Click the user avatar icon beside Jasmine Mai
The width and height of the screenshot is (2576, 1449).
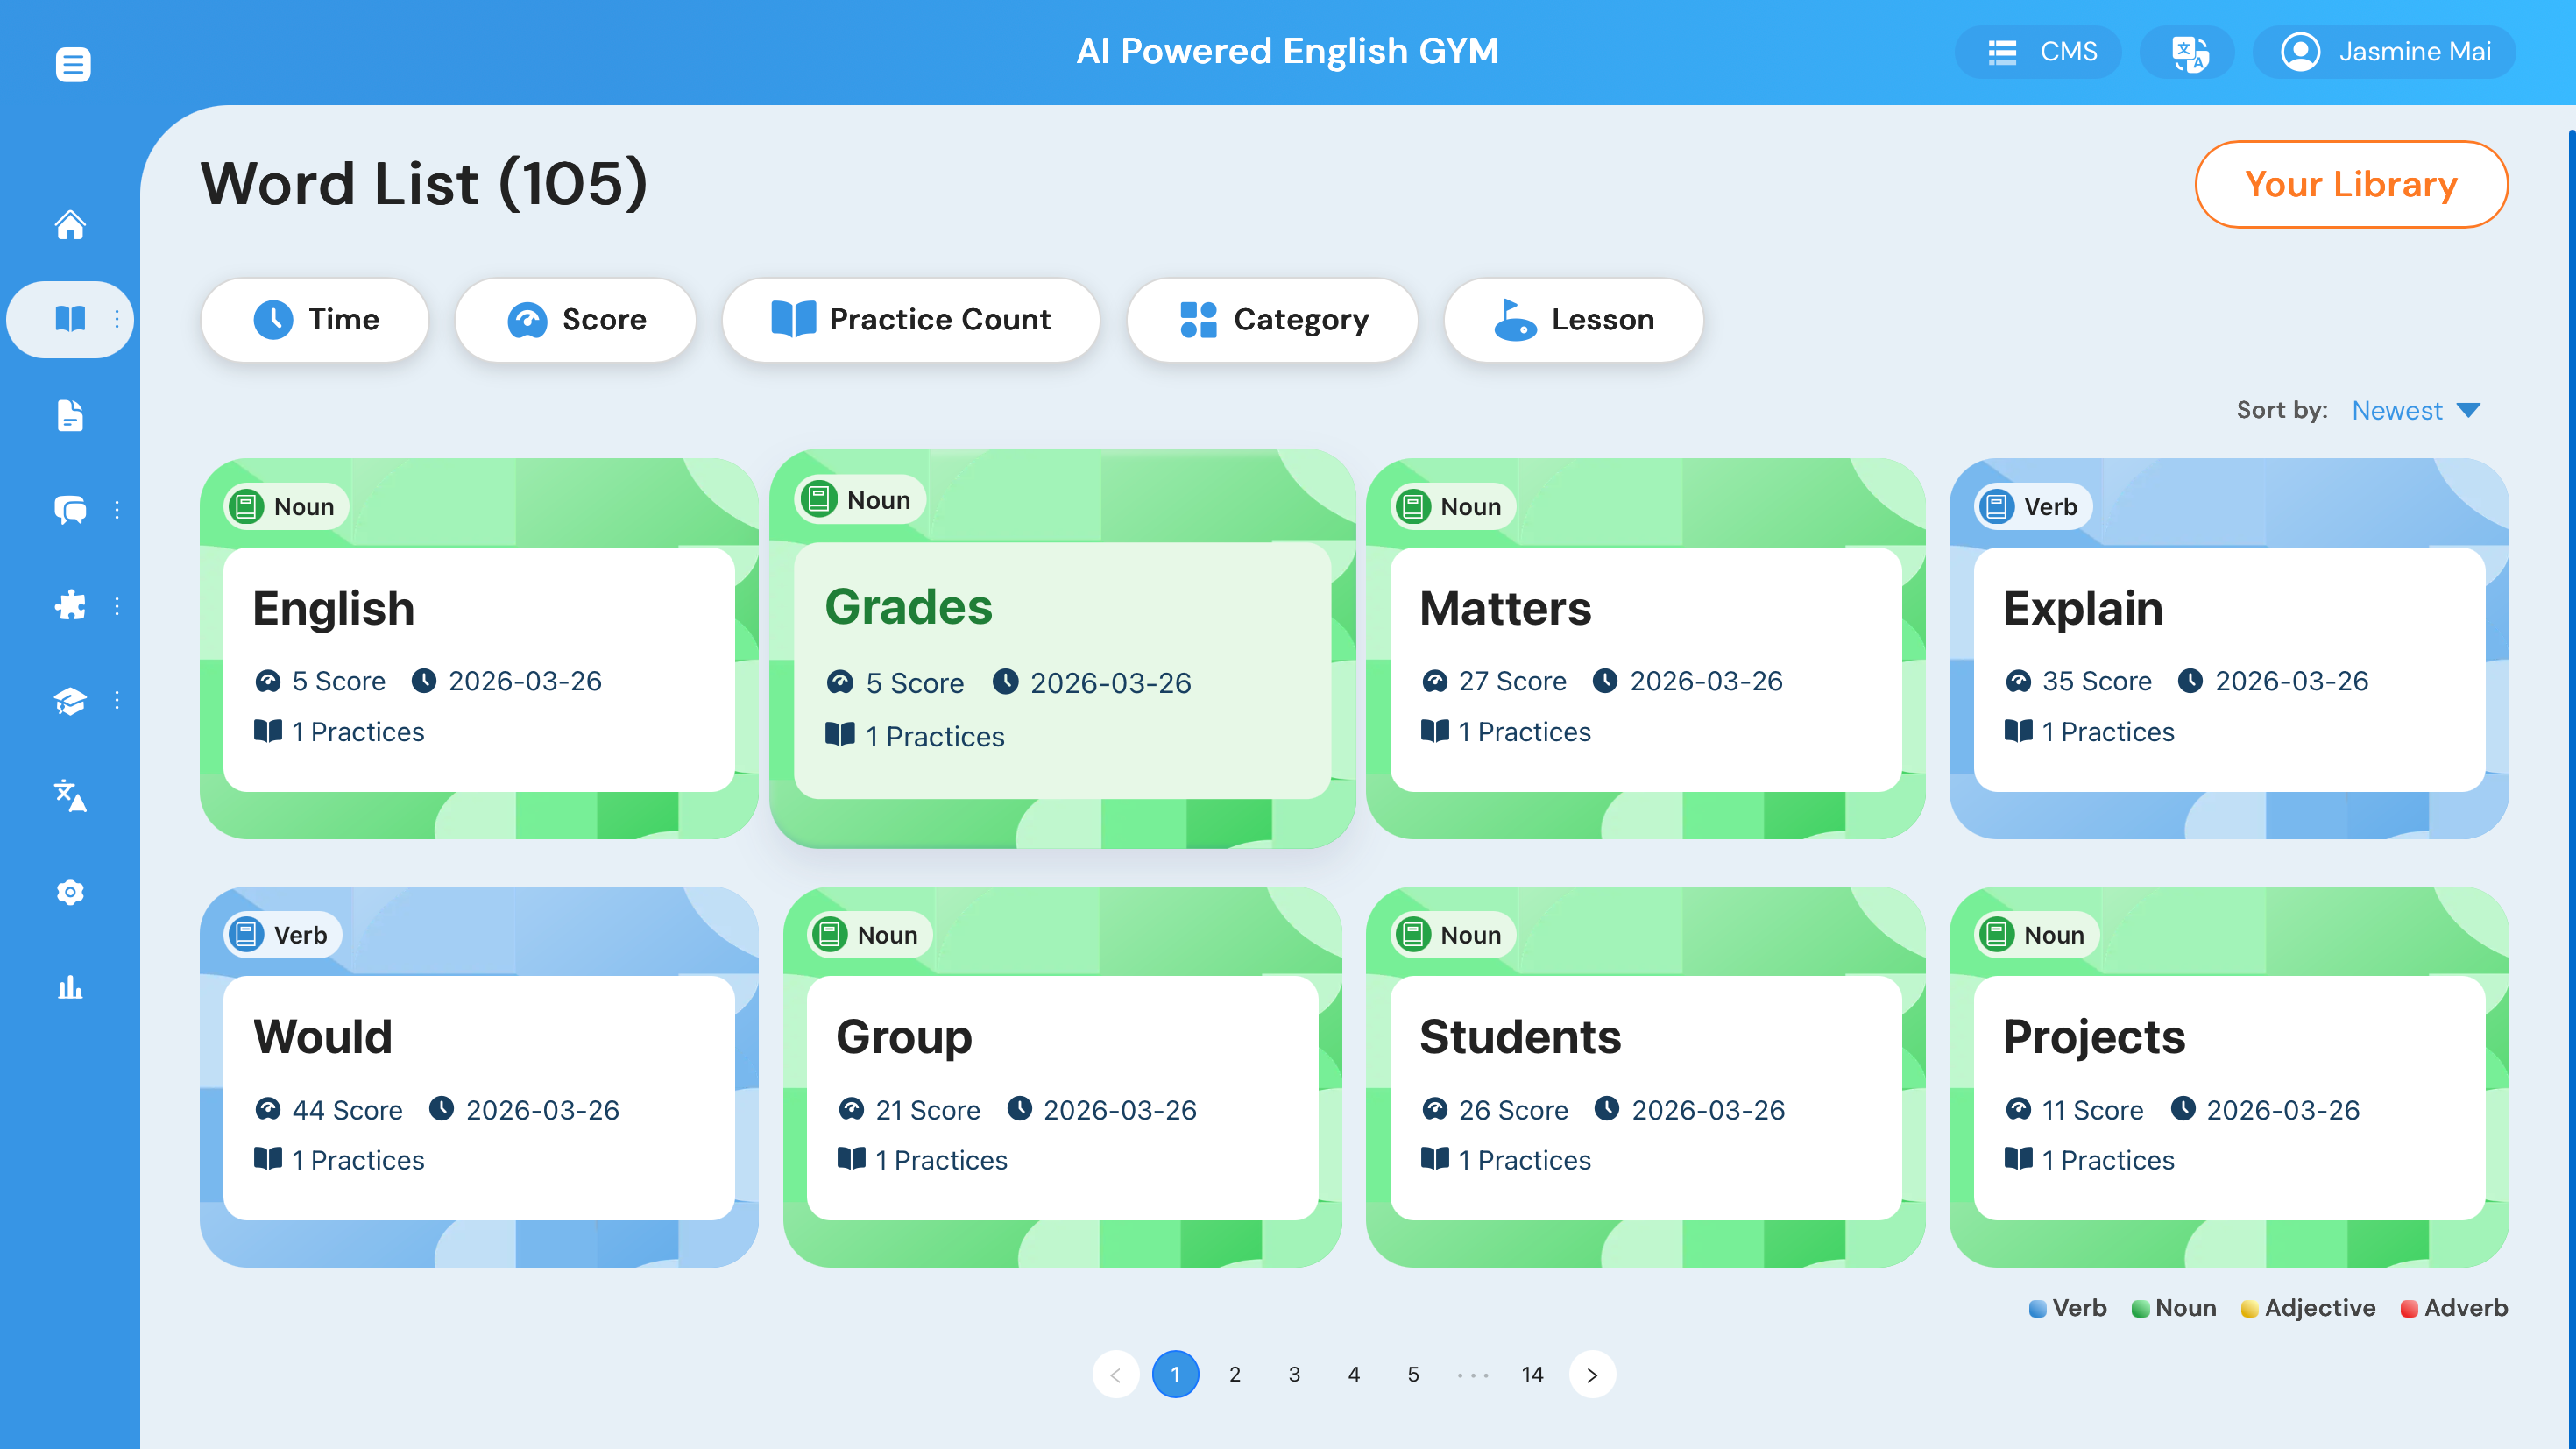[x=2300, y=52]
